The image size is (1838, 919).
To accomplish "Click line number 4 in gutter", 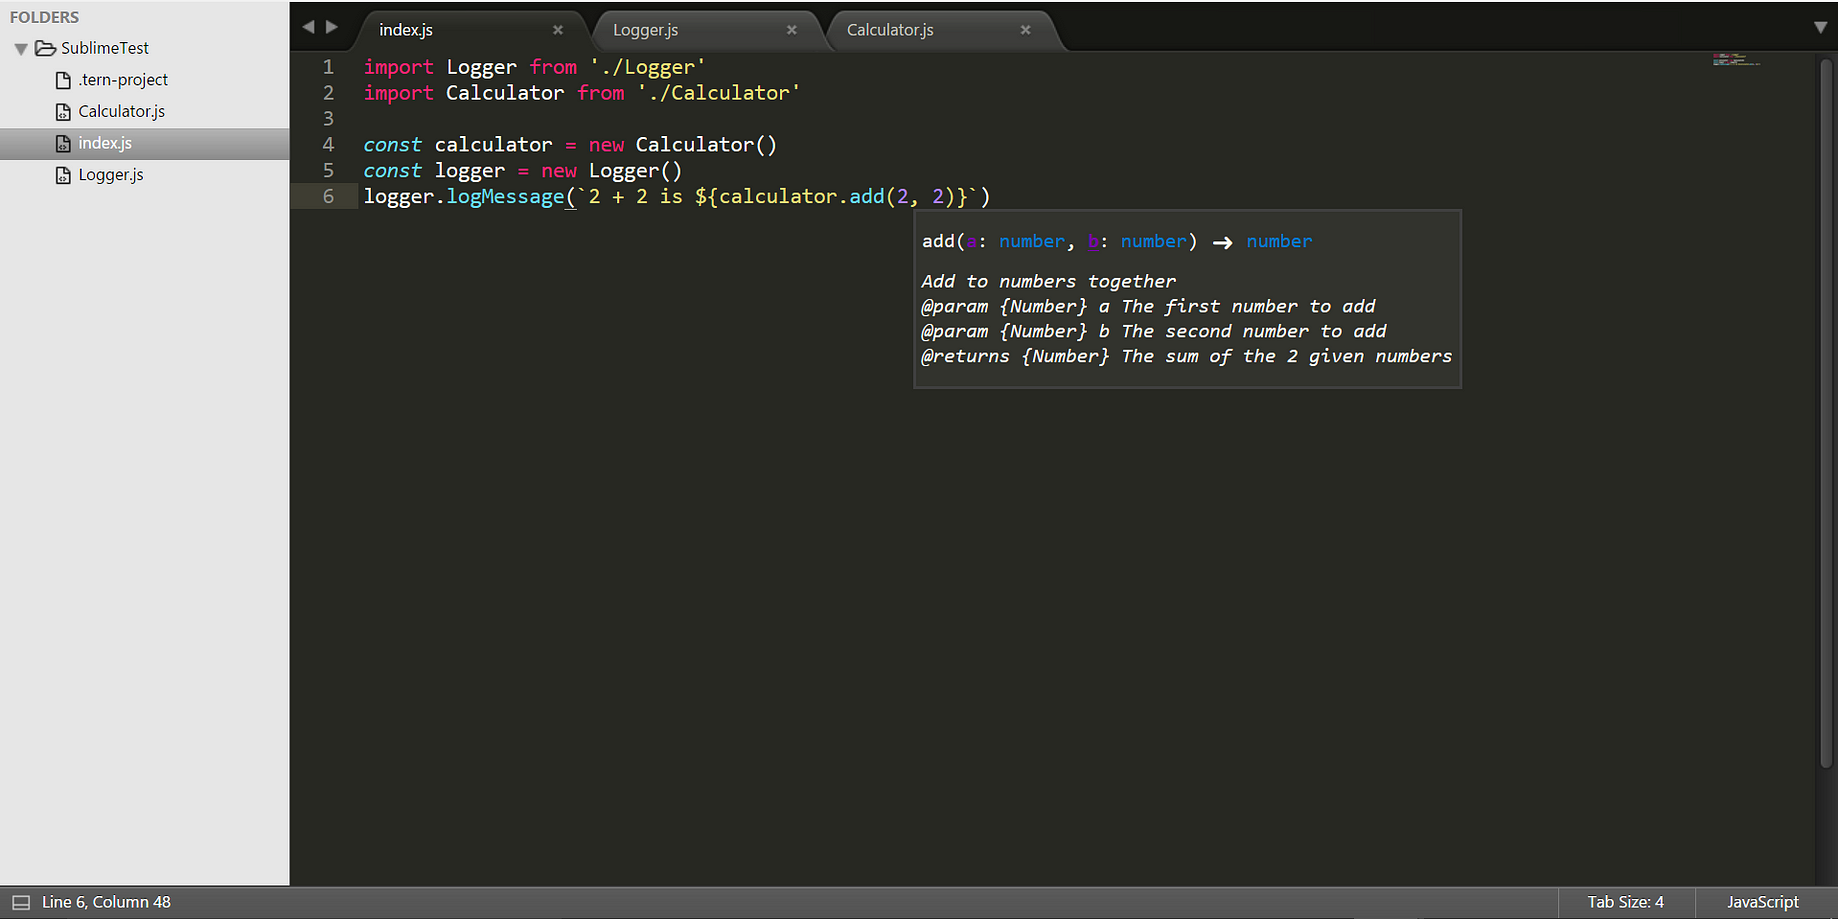I will coord(328,145).
